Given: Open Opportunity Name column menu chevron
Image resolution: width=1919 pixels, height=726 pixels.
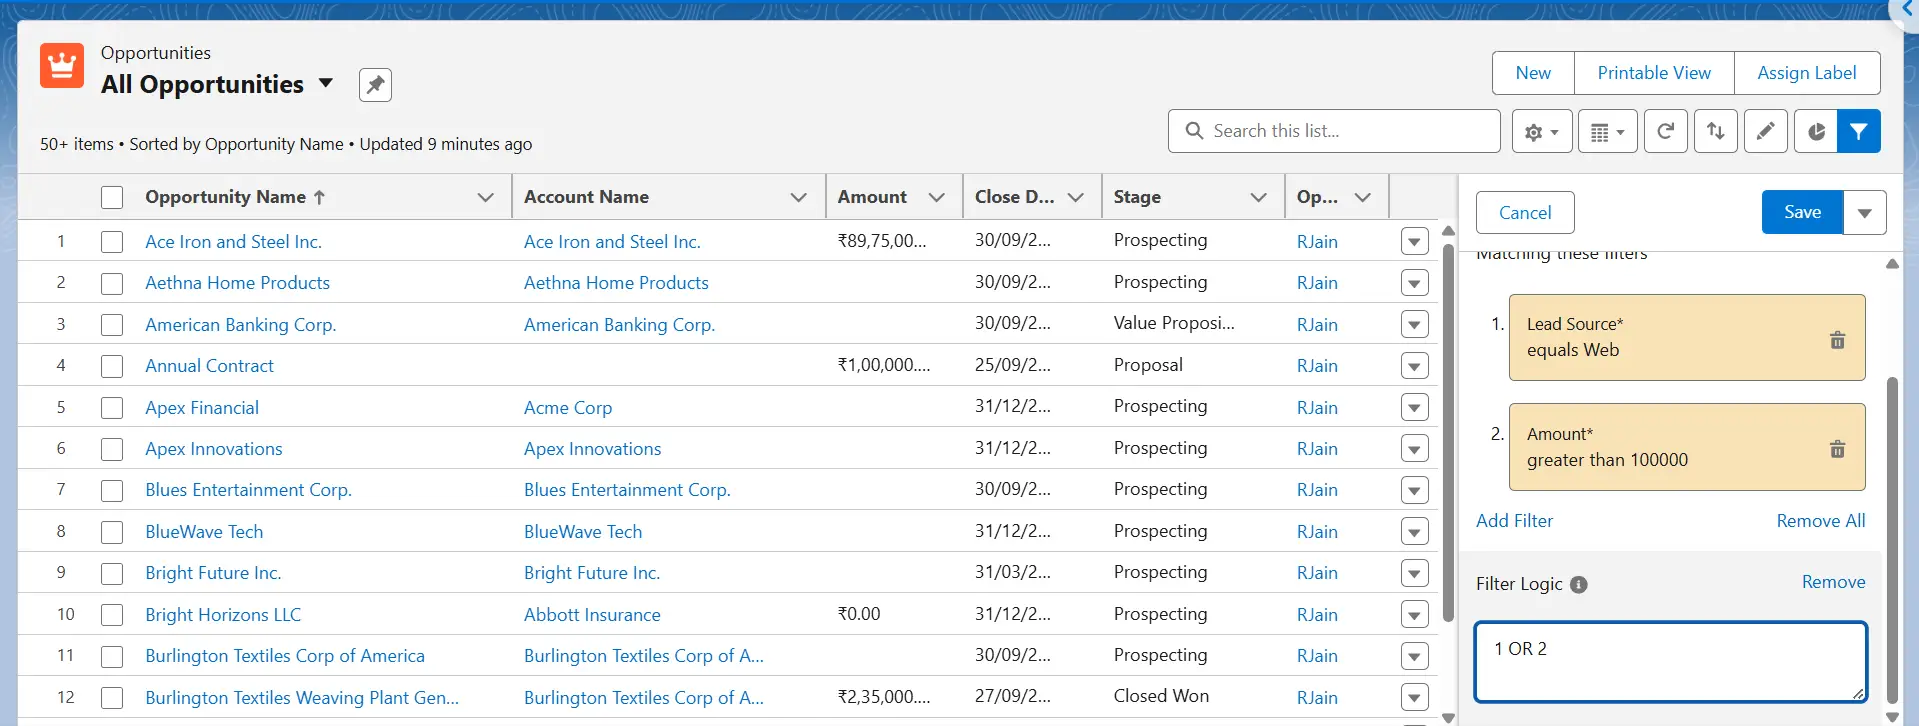Looking at the screenshot, I should (x=486, y=198).
